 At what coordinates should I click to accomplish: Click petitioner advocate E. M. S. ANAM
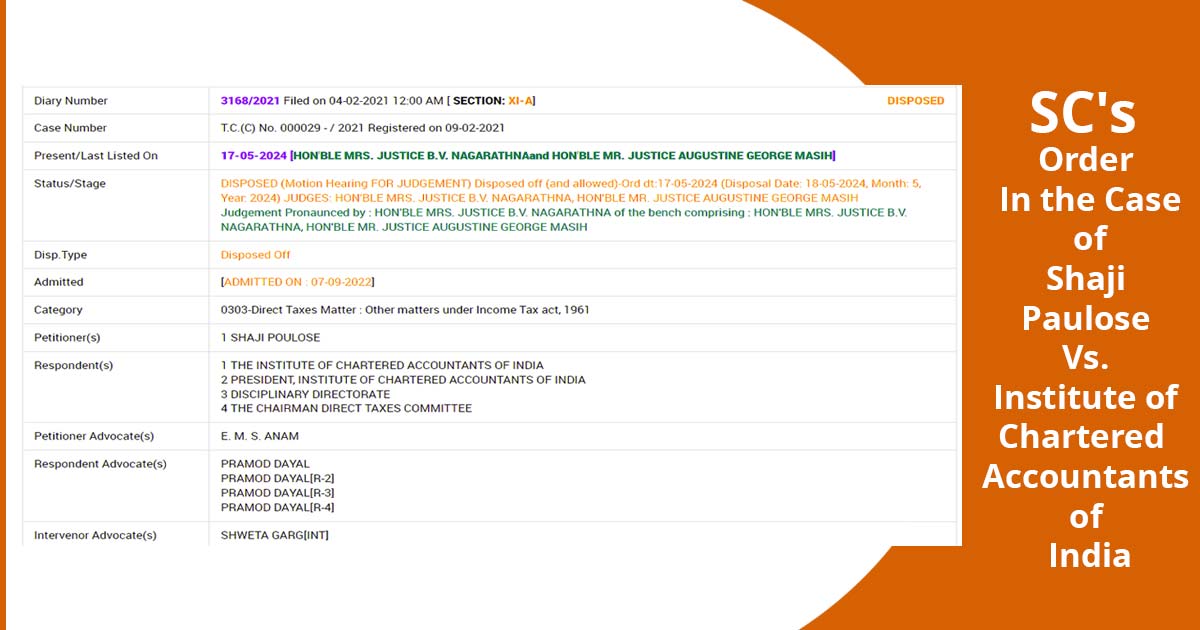pyautogui.click(x=259, y=436)
